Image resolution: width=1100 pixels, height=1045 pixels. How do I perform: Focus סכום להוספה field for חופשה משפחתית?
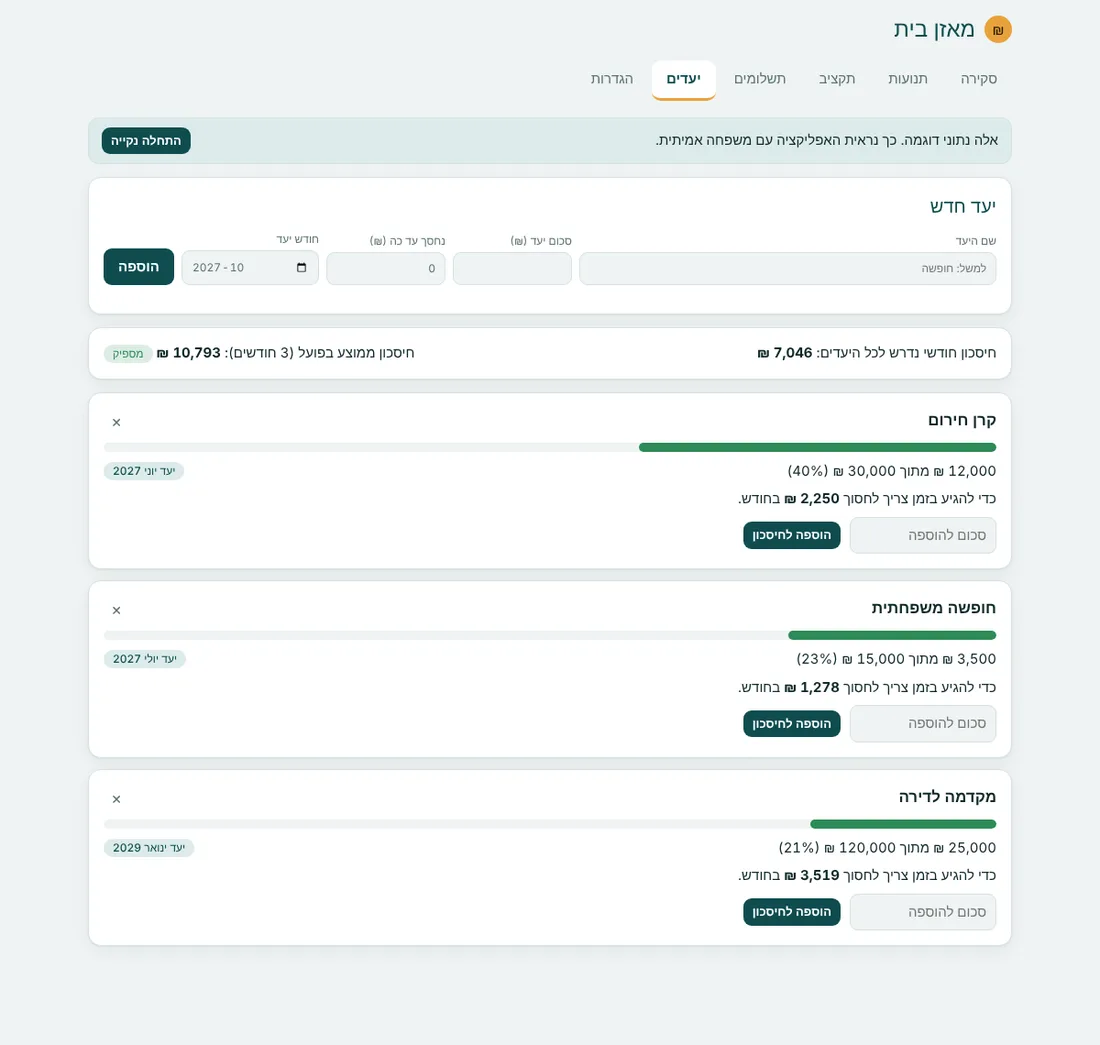click(x=923, y=724)
